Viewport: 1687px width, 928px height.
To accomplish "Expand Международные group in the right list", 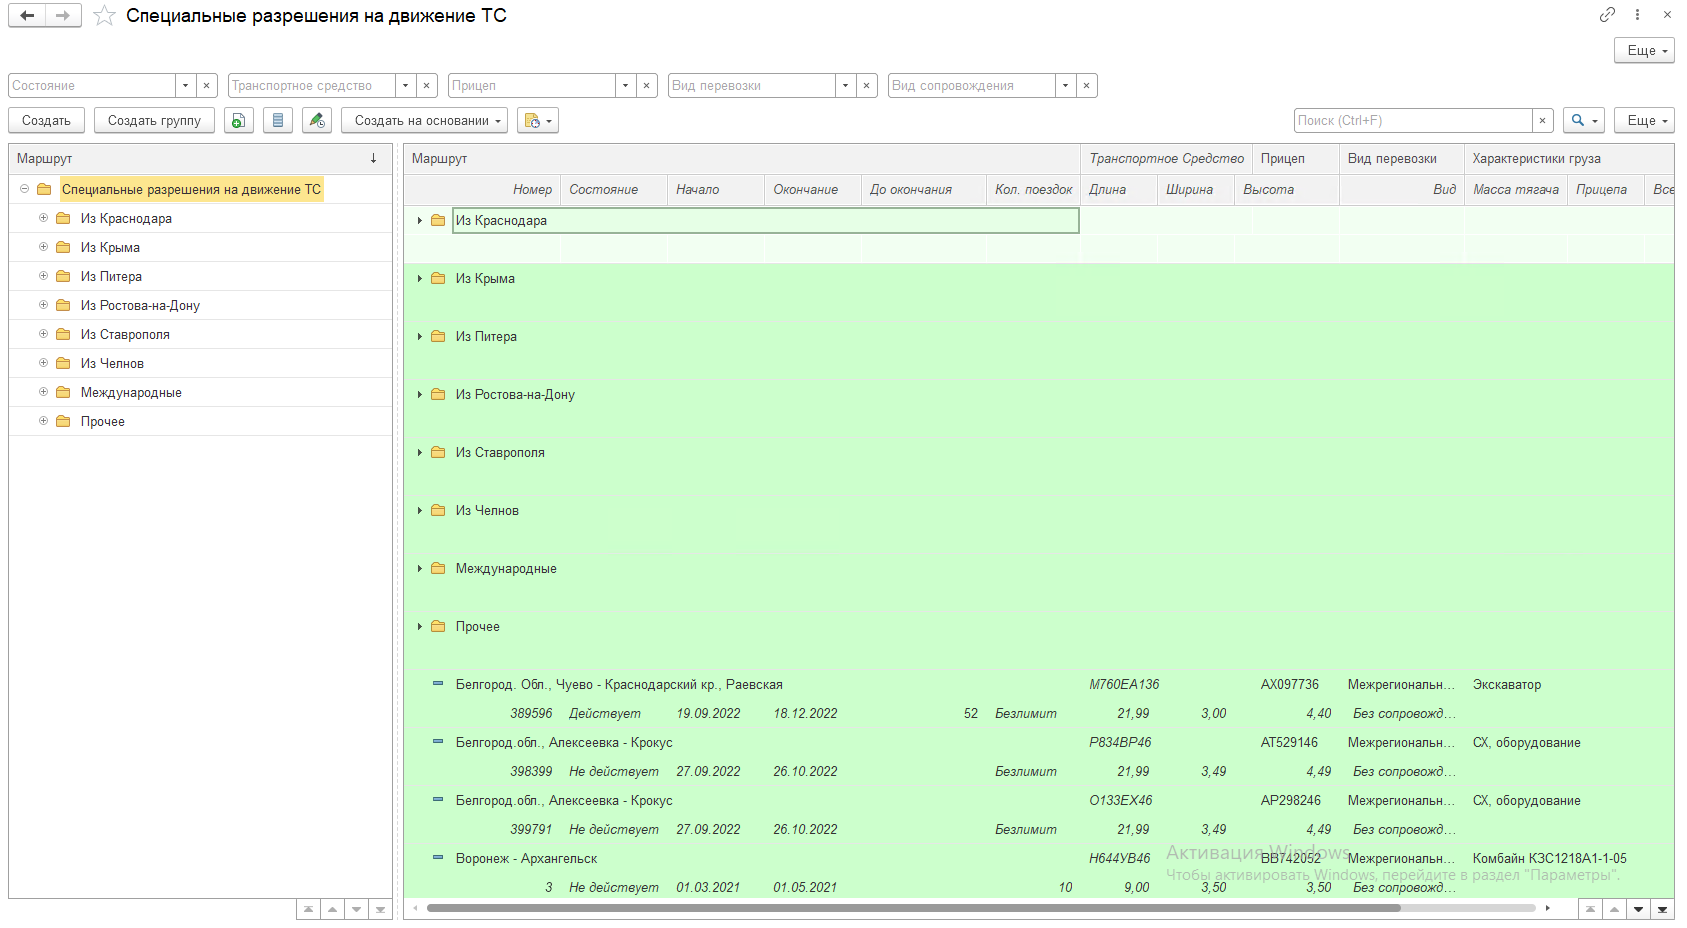I will [x=420, y=569].
